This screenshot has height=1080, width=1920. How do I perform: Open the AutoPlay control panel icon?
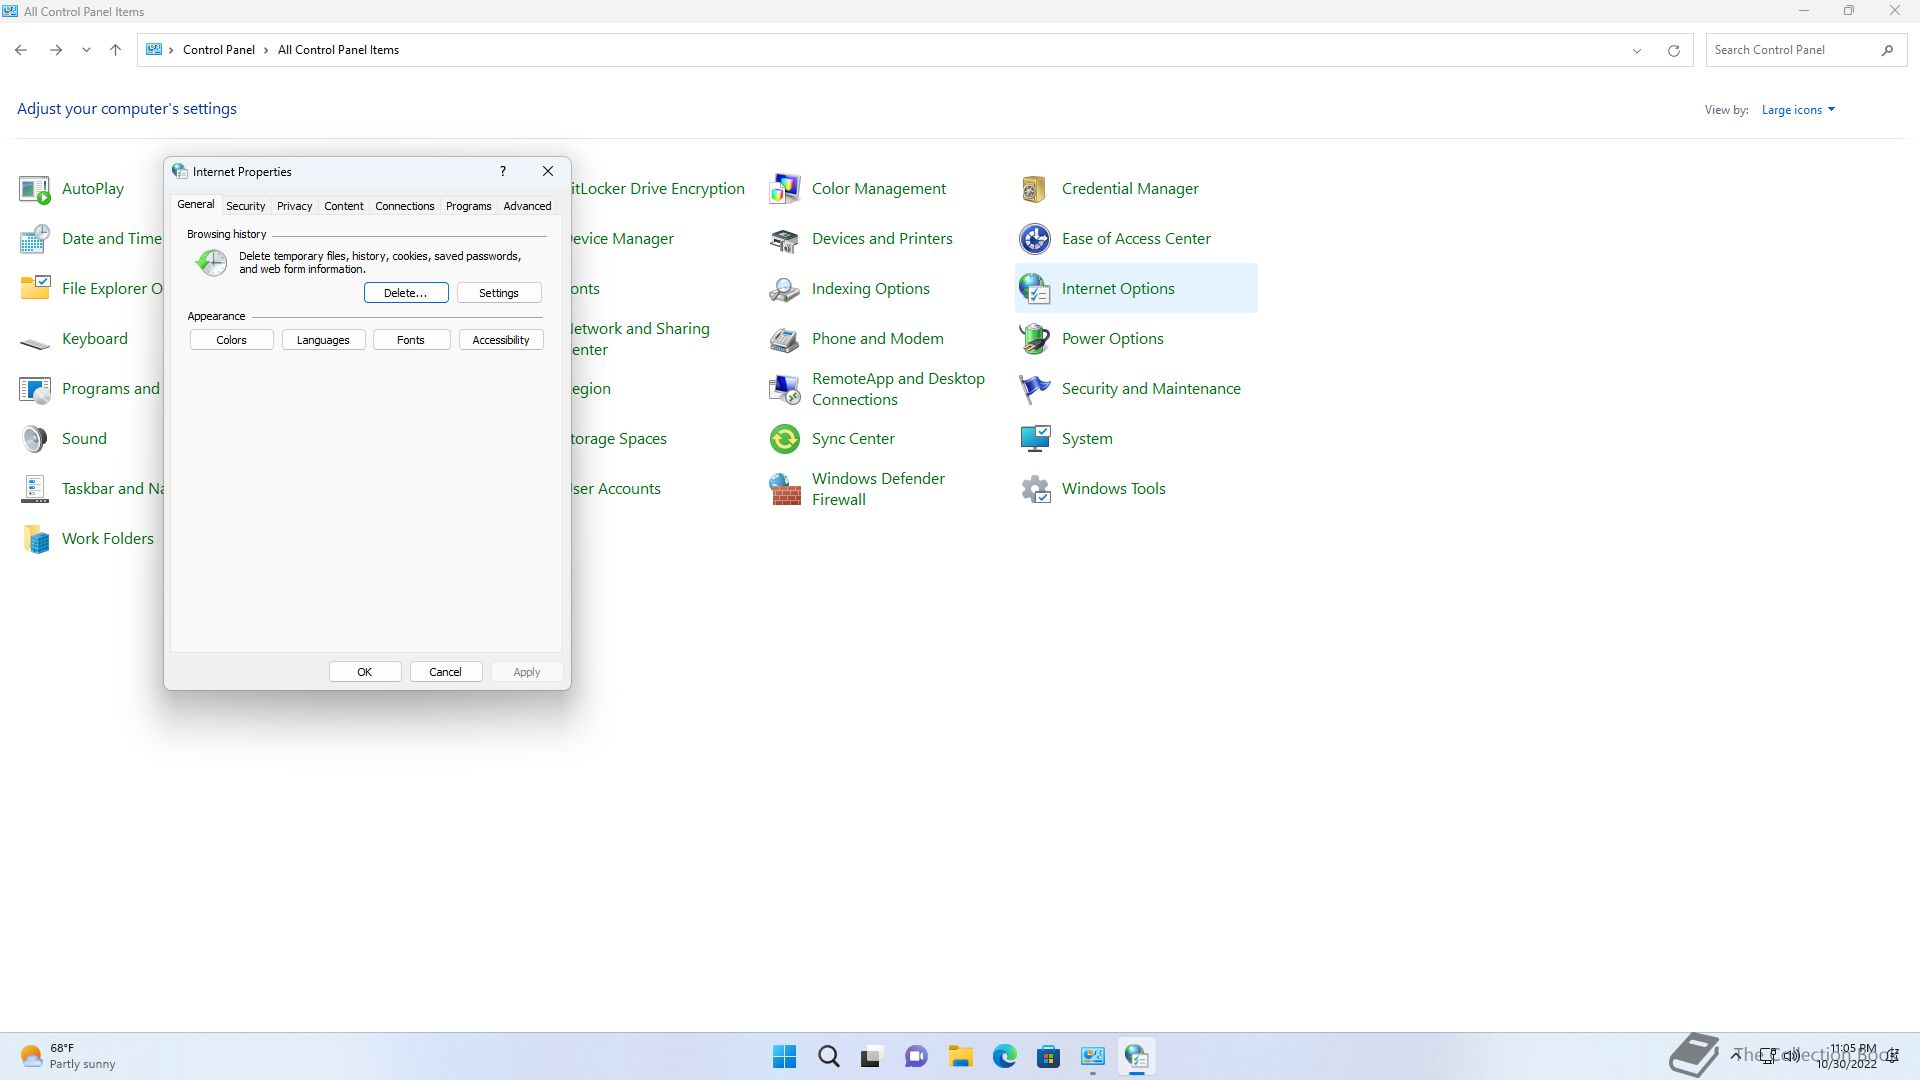coord(35,189)
